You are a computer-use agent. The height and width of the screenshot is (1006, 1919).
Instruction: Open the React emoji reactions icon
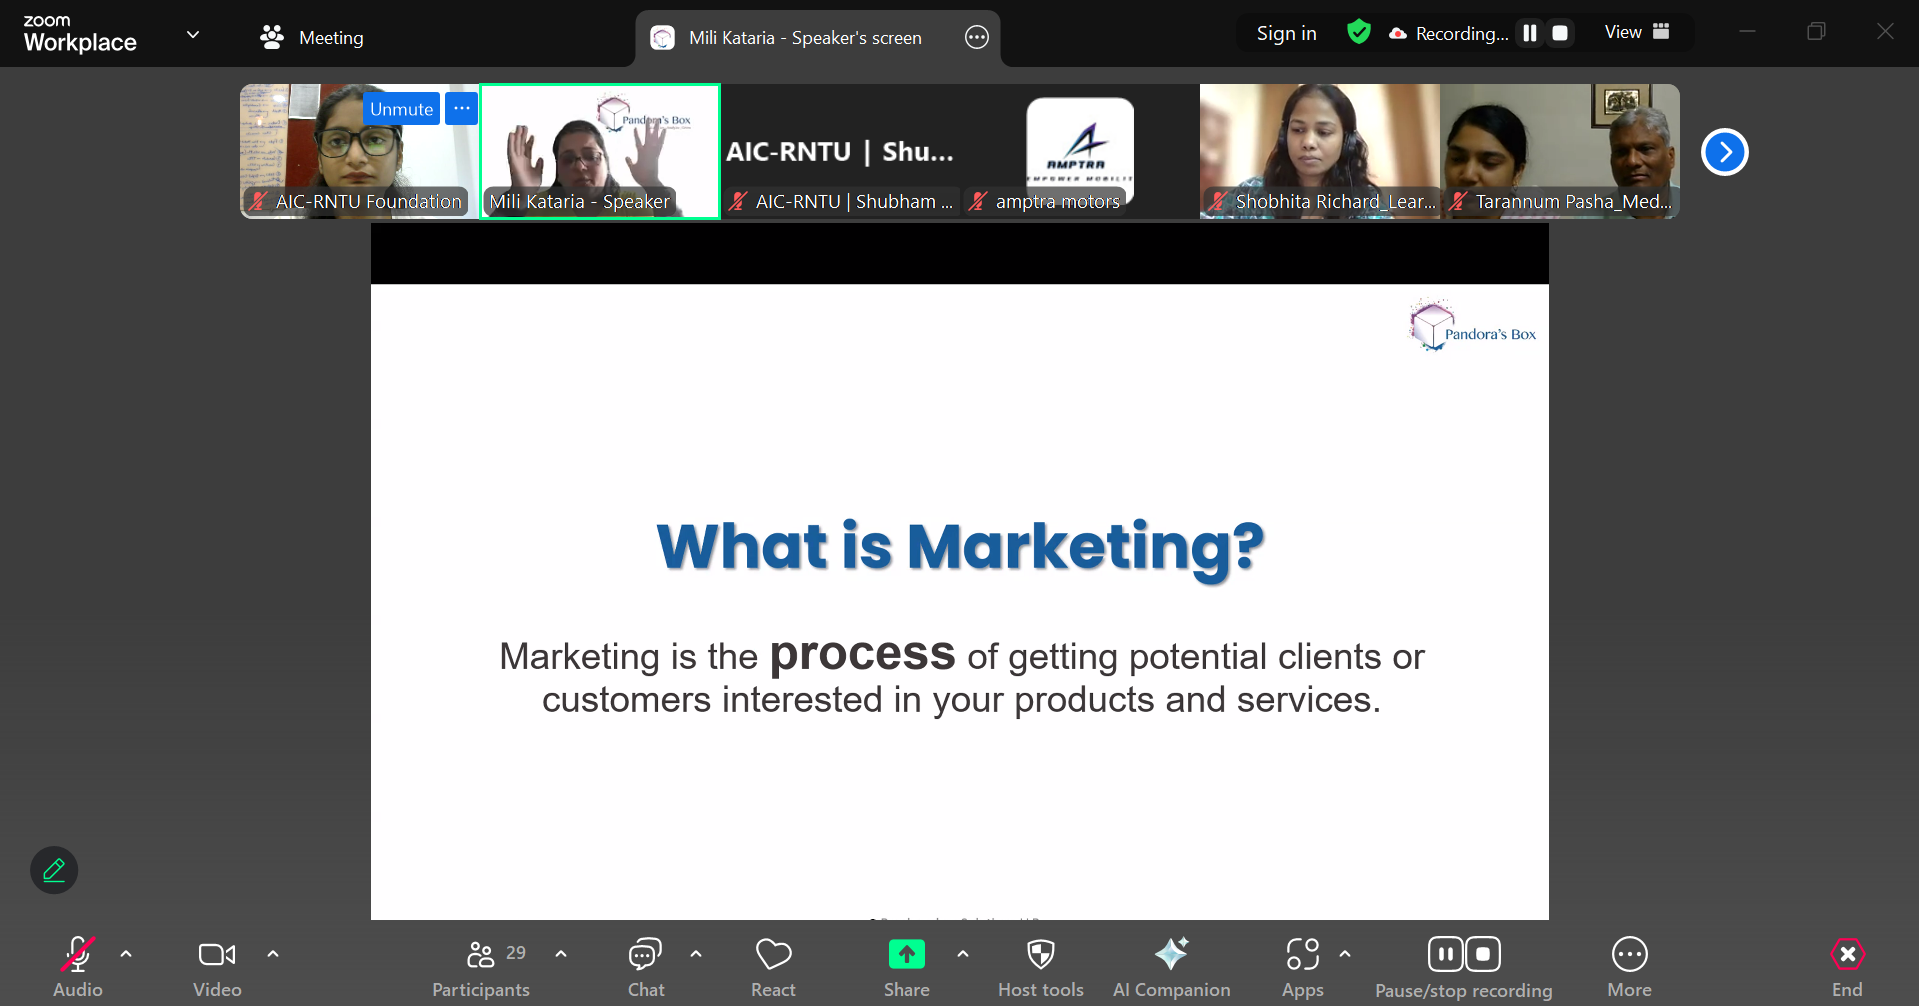tap(773, 956)
